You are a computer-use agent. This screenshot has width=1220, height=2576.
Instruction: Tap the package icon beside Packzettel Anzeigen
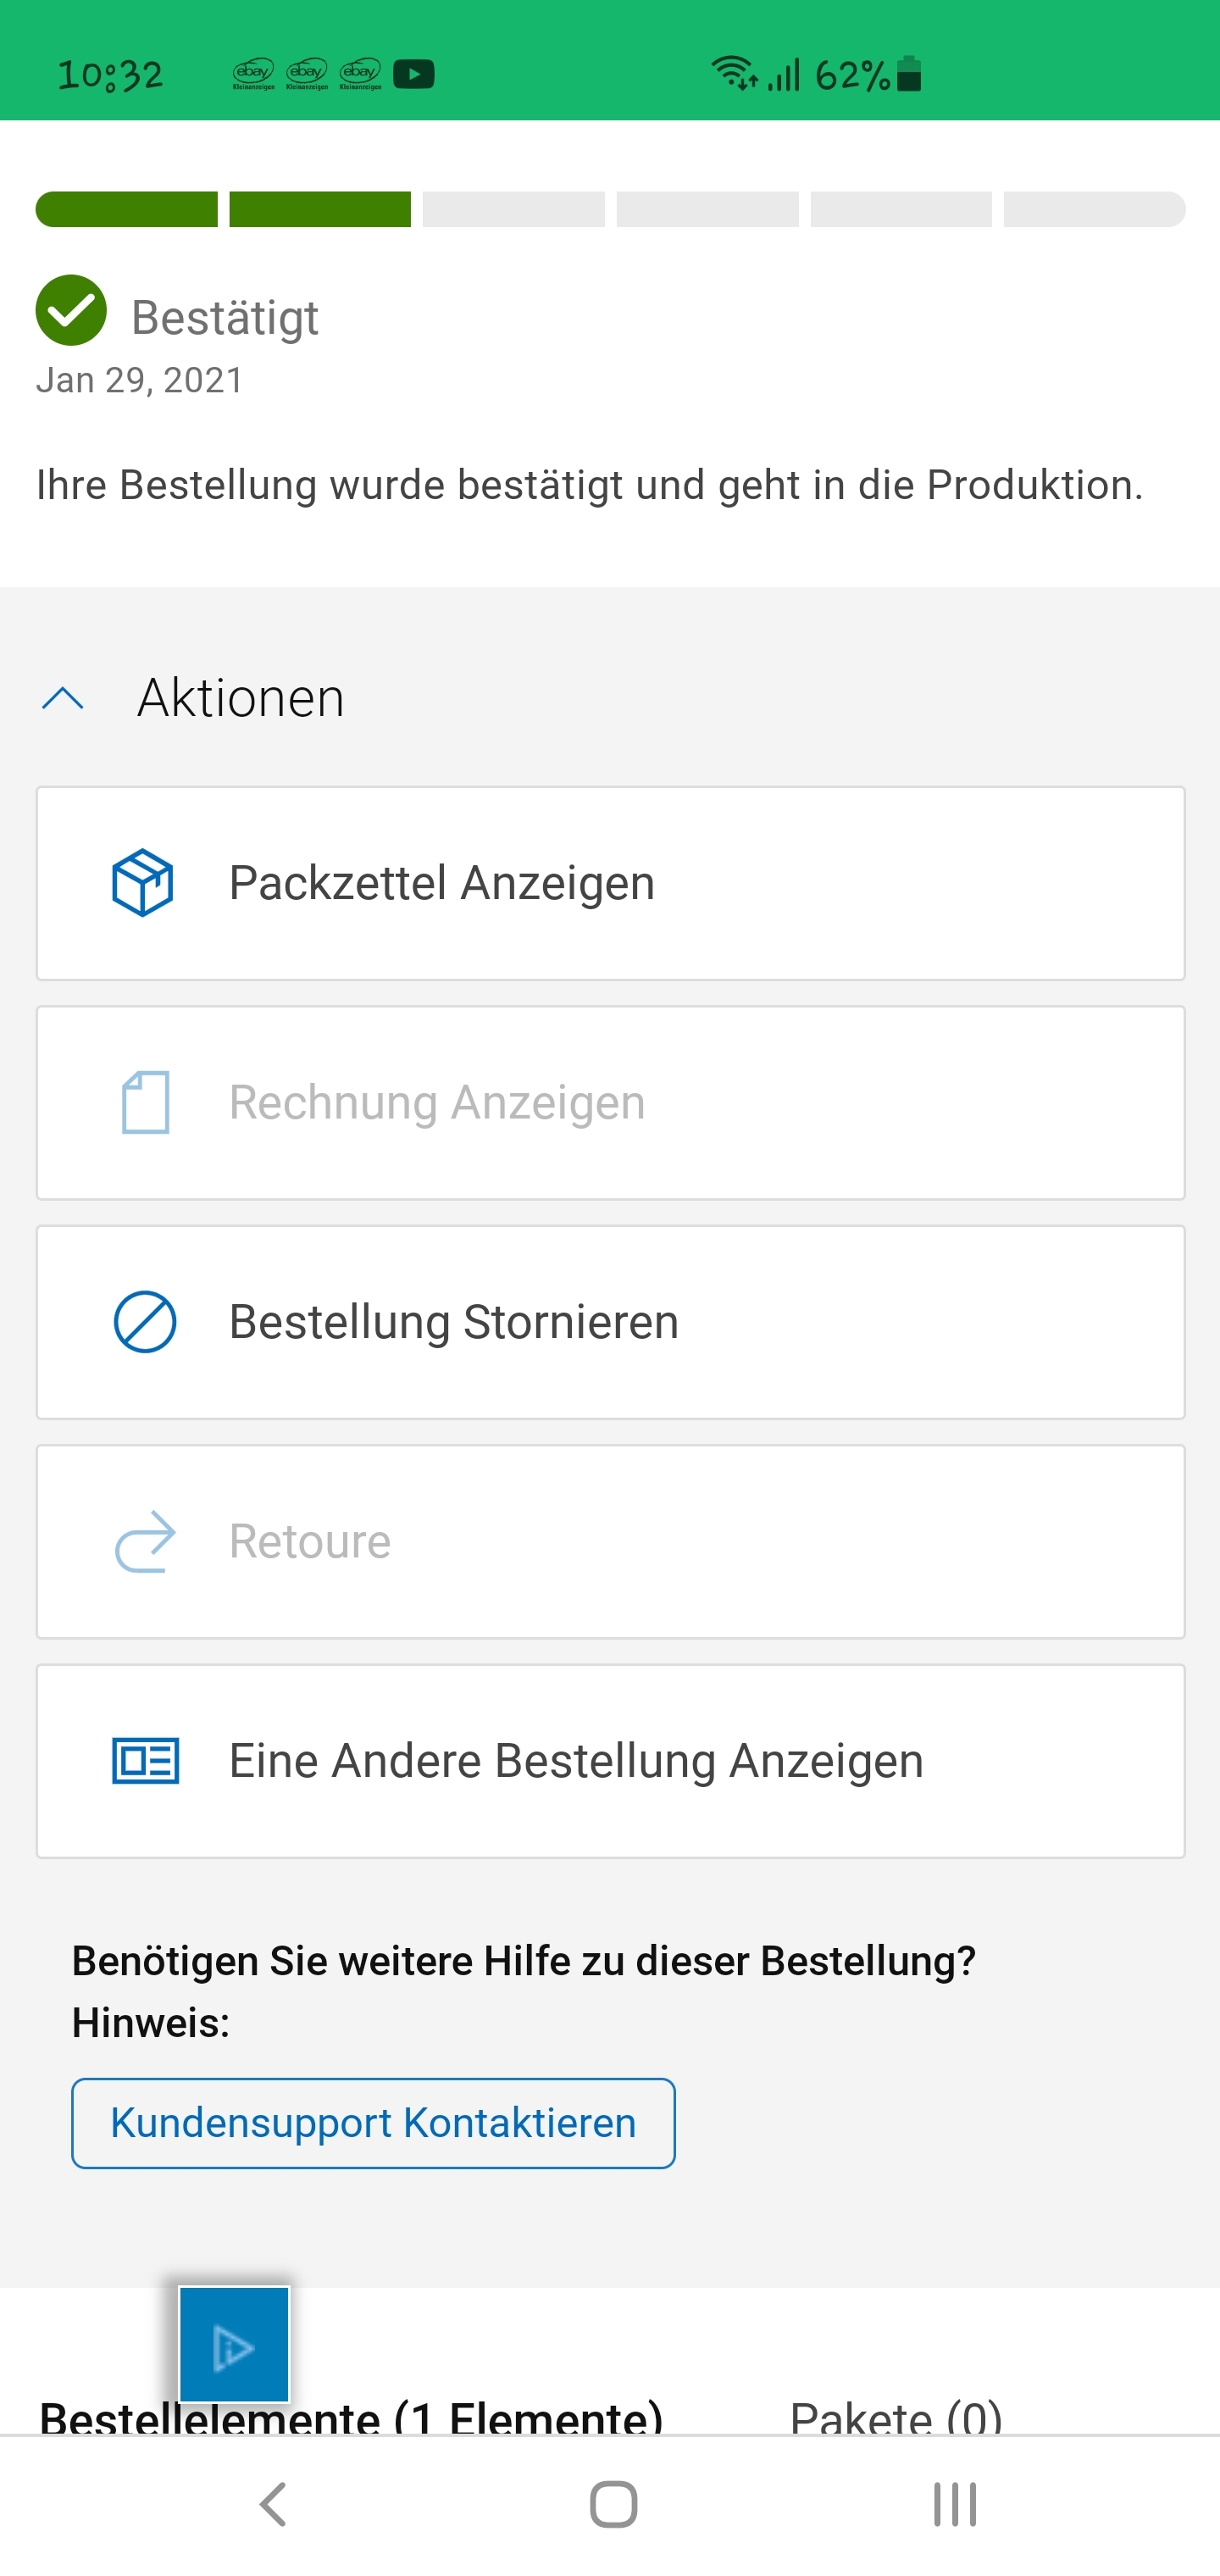pos(143,883)
